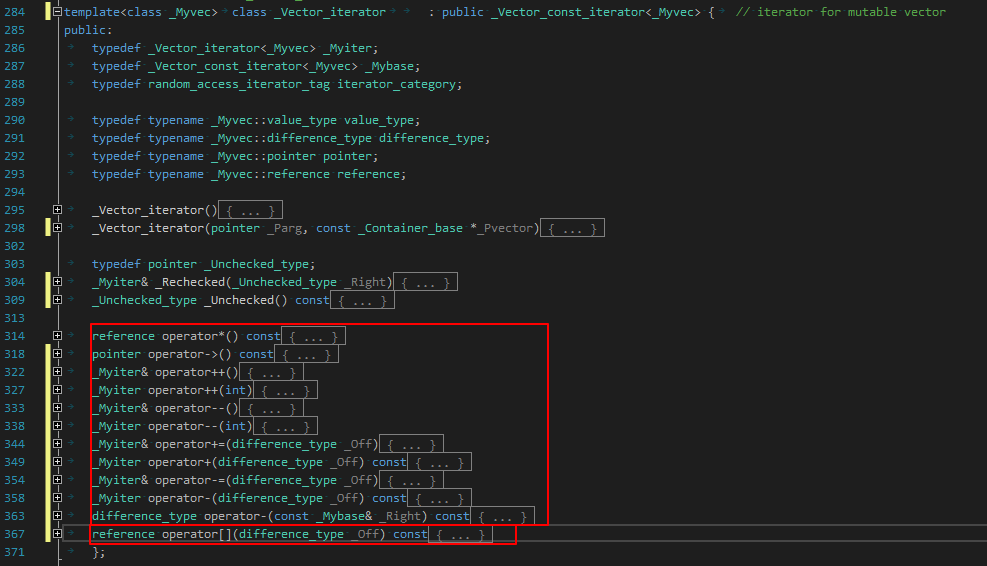Viewport: 987px width, 566px height.
Task: Expand the fold toggle at line 322
Action: tap(58, 372)
